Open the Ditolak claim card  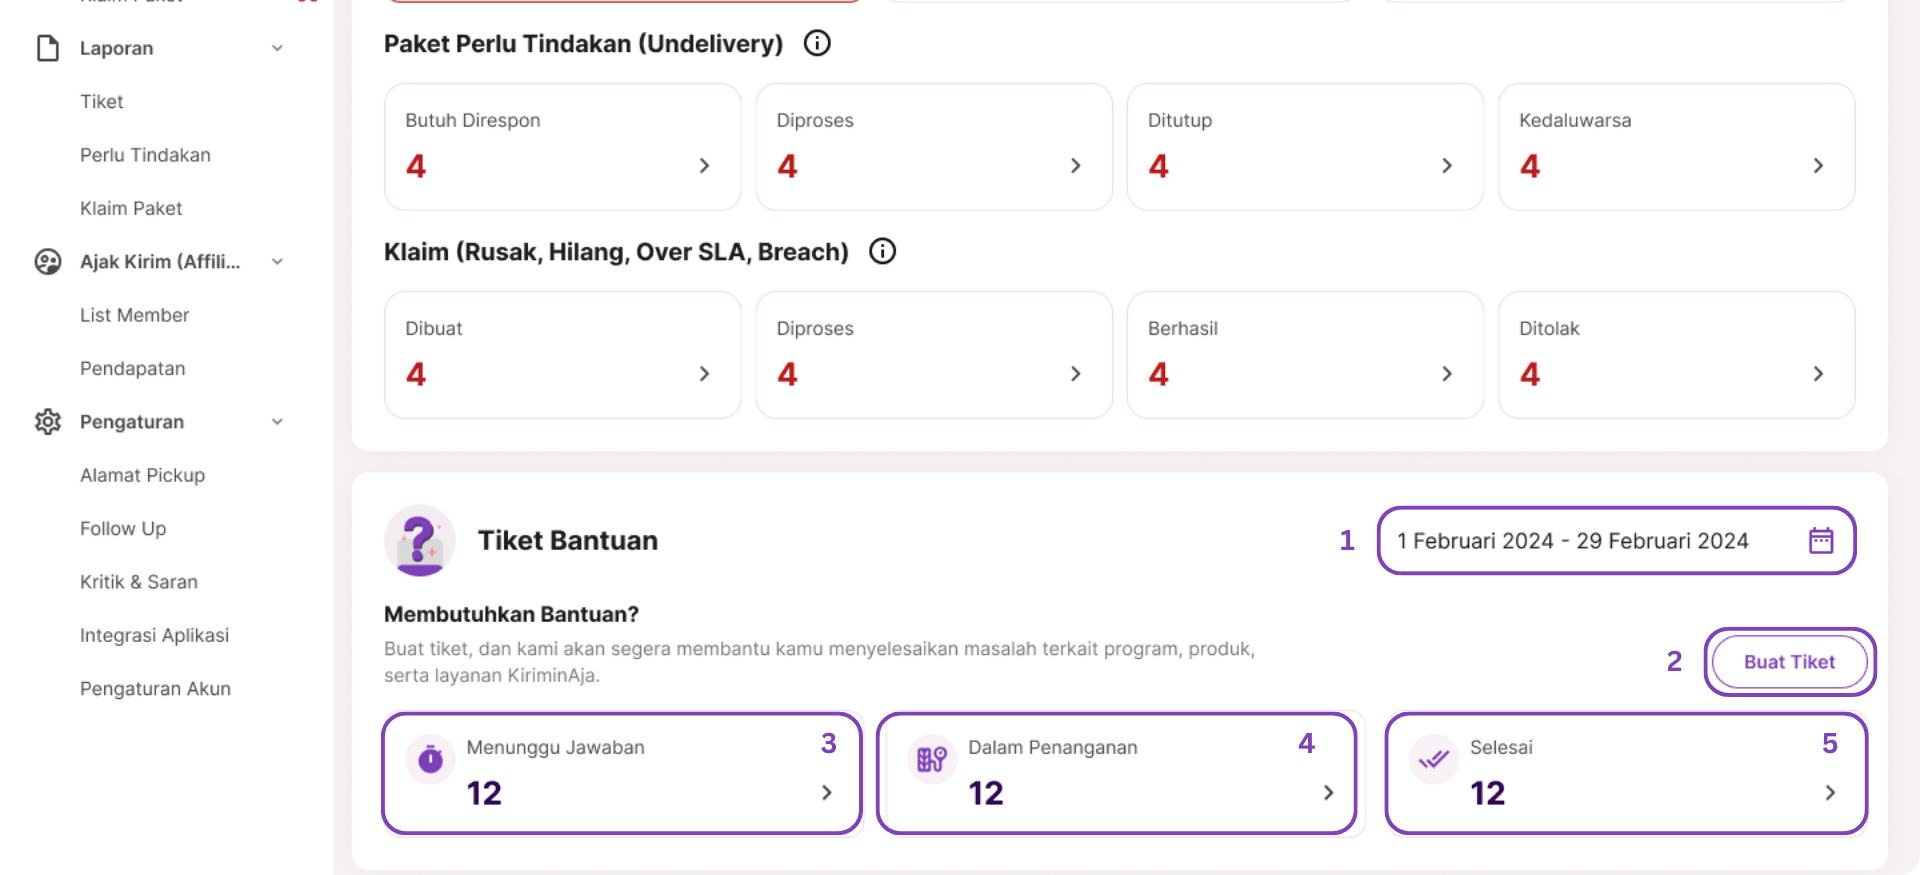tap(1675, 355)
